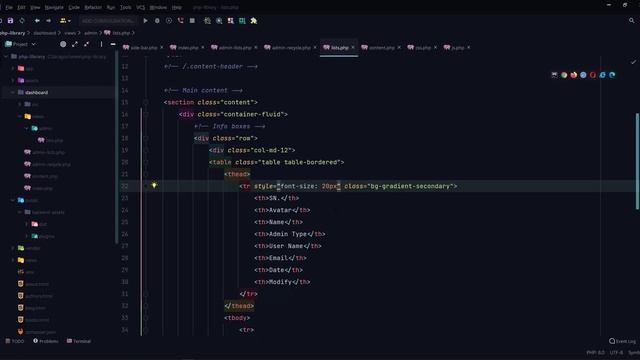Open in Chrome browser icon
Viewport: 640px width, 360px height.
tap(564, 75)
